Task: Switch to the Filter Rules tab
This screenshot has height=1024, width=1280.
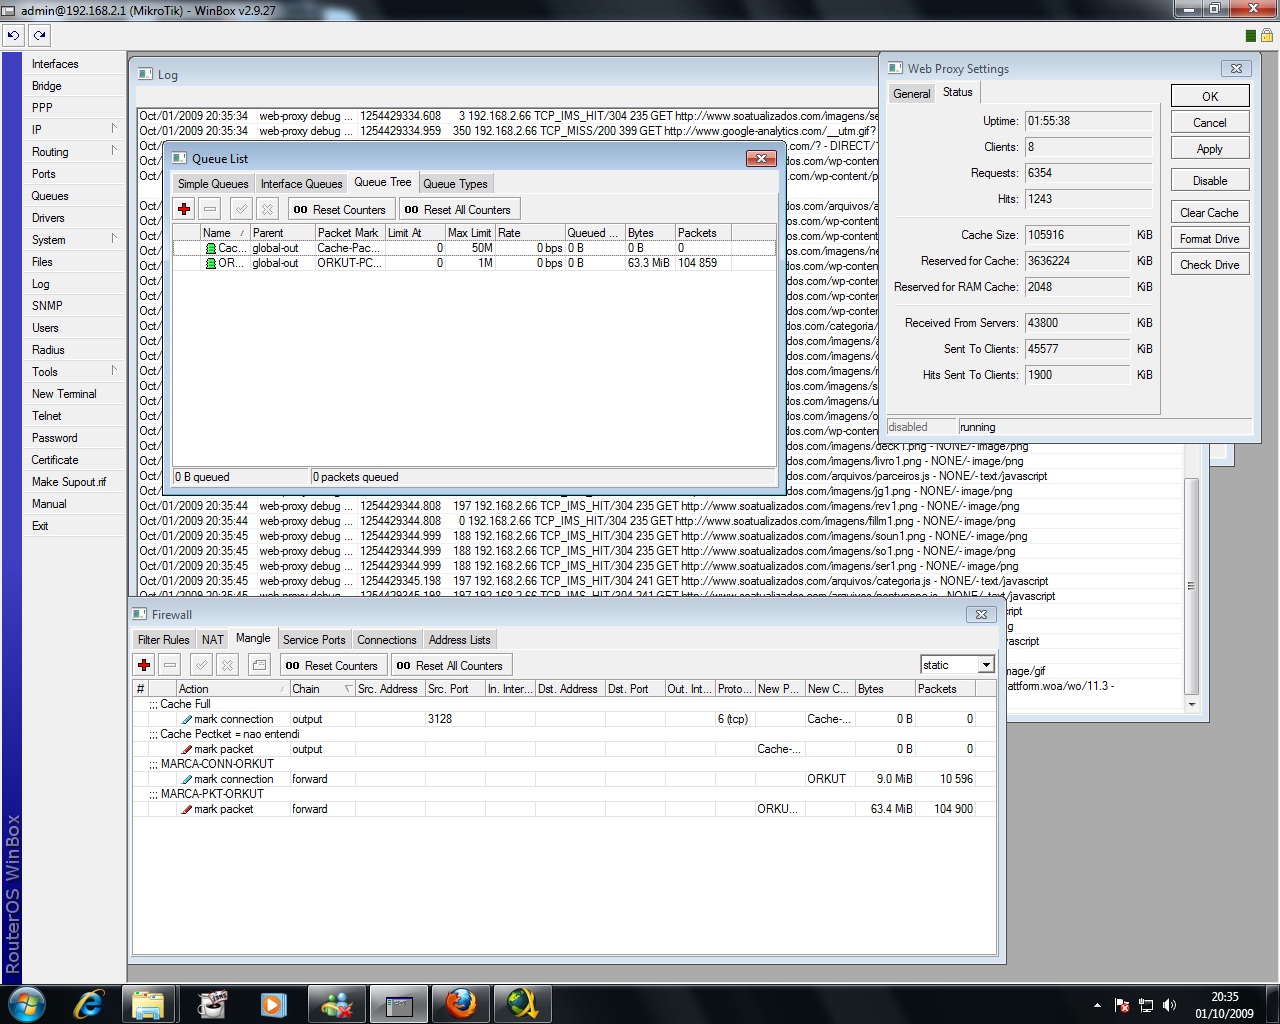Action: (163, 640)
